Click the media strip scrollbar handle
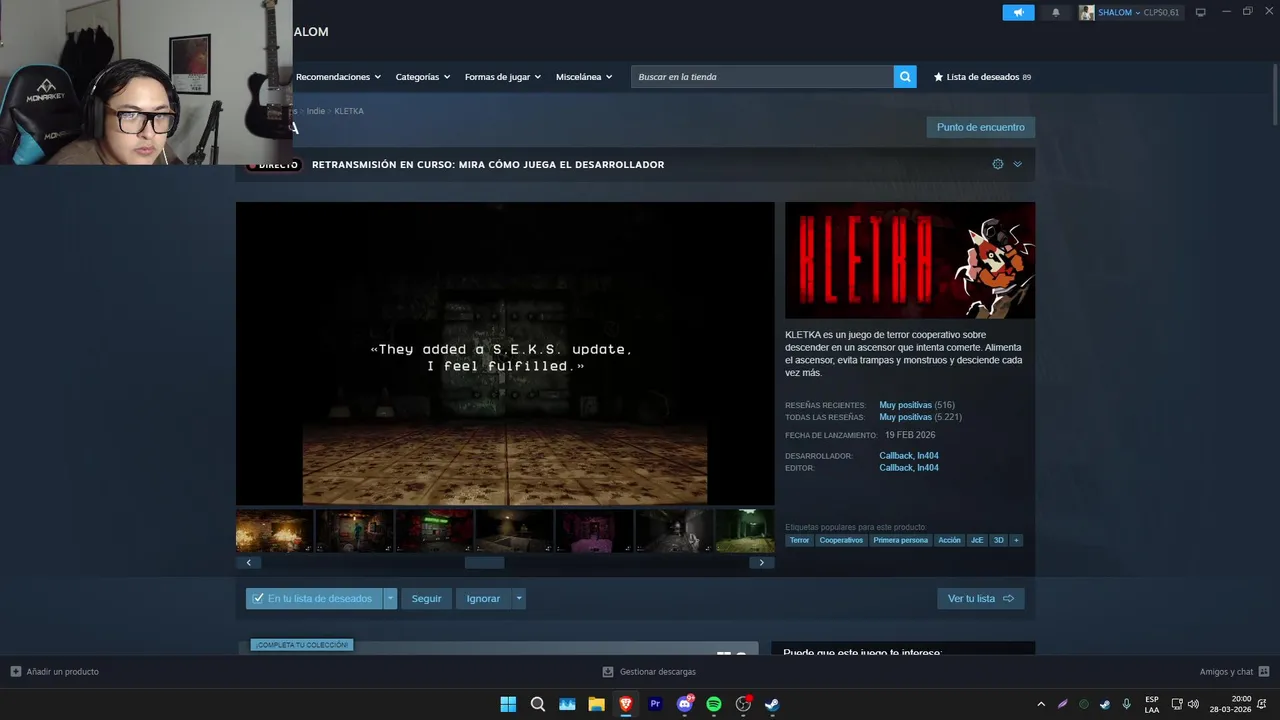The height and width of the screenshot is (720, 1280). tap(485, 563)
